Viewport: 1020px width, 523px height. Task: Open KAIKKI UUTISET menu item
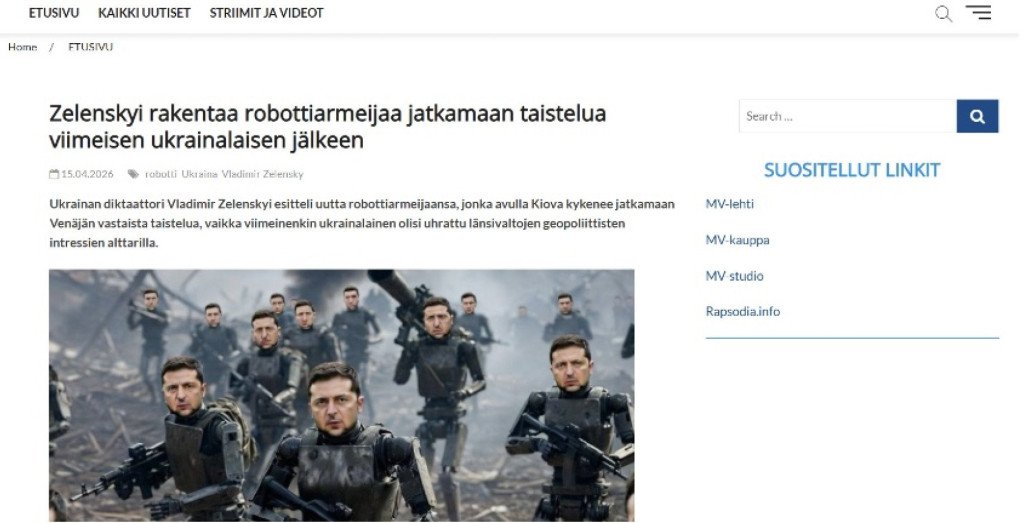point(144,13)
